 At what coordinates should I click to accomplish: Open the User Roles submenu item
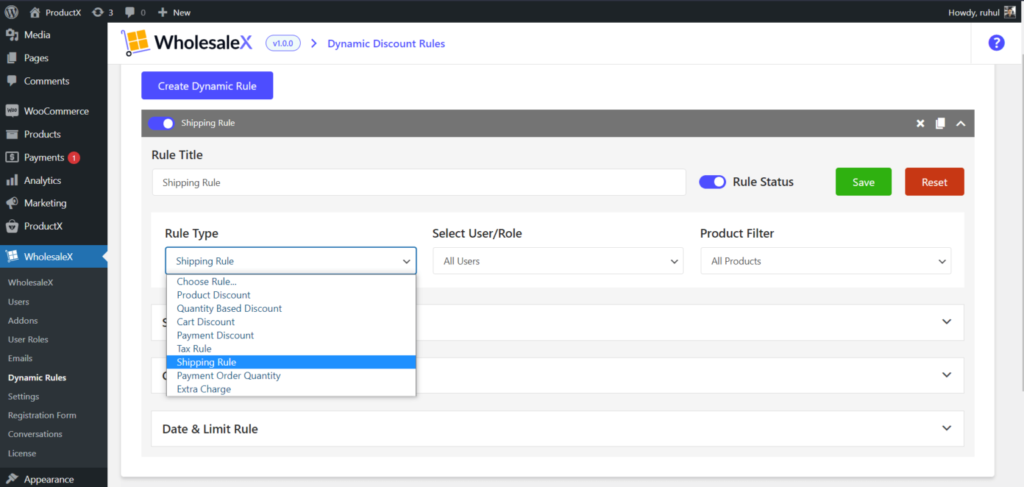tap(28, 339)
